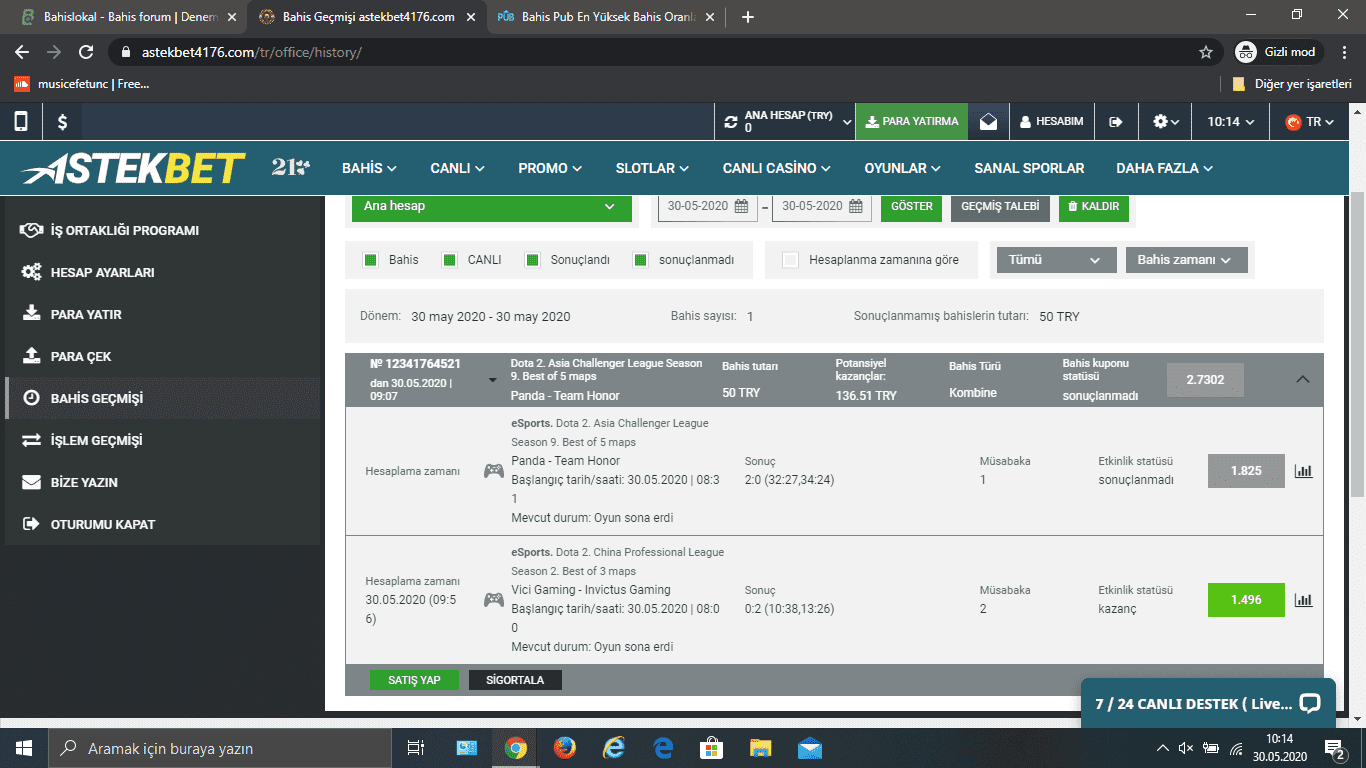Open the SLOTLAR menu
Viewport: 1366px width, 768px height.
click(x=652, y=168)
